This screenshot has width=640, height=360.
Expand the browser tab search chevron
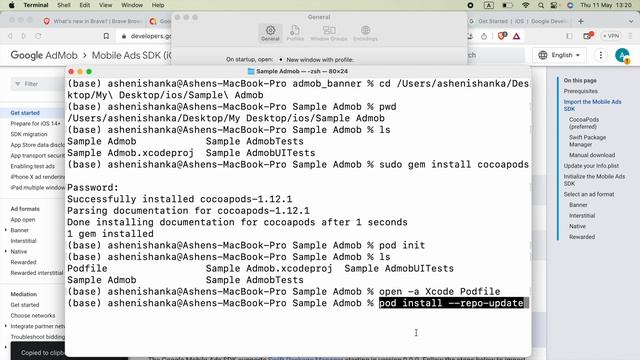coord(631,21)
